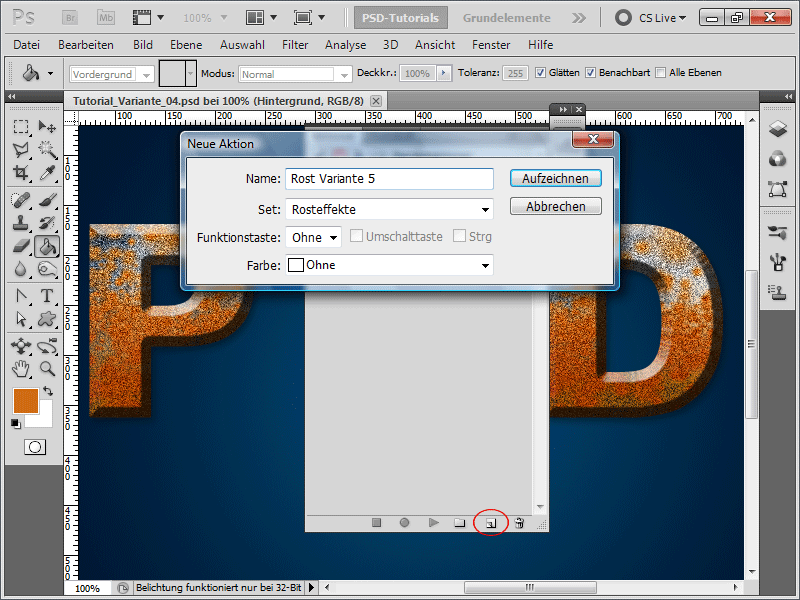
Task: Toggle the Benachbart checkbox
Action: (x=590, y=72)
